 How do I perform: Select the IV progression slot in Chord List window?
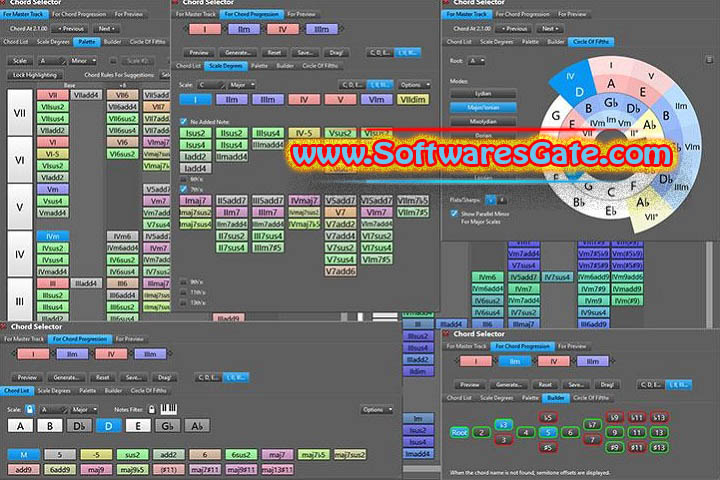pos(111,354)
